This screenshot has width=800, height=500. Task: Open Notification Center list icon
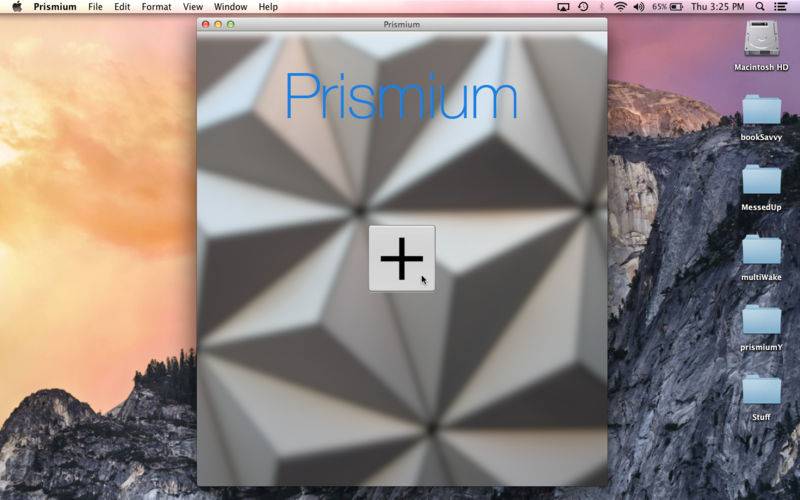(781, 7)
